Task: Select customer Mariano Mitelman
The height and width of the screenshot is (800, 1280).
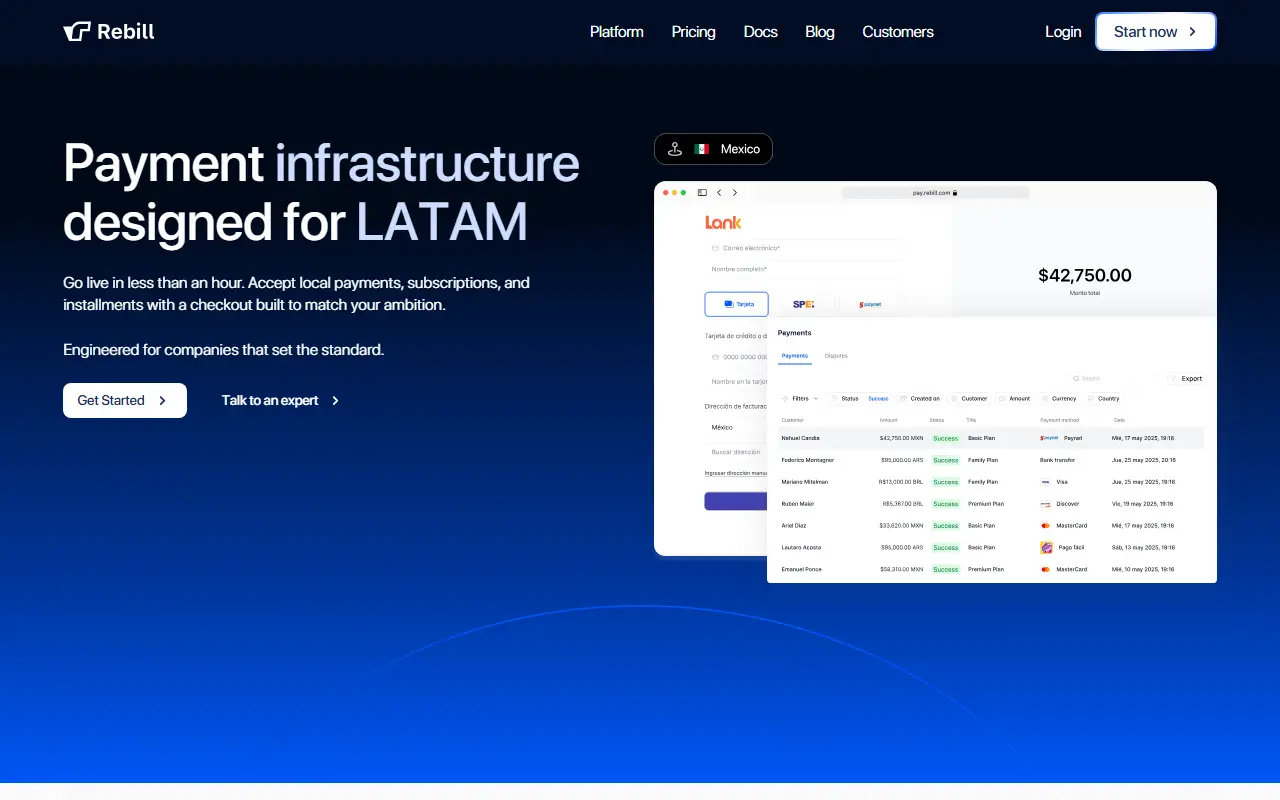Action: [x=805, y=482]
